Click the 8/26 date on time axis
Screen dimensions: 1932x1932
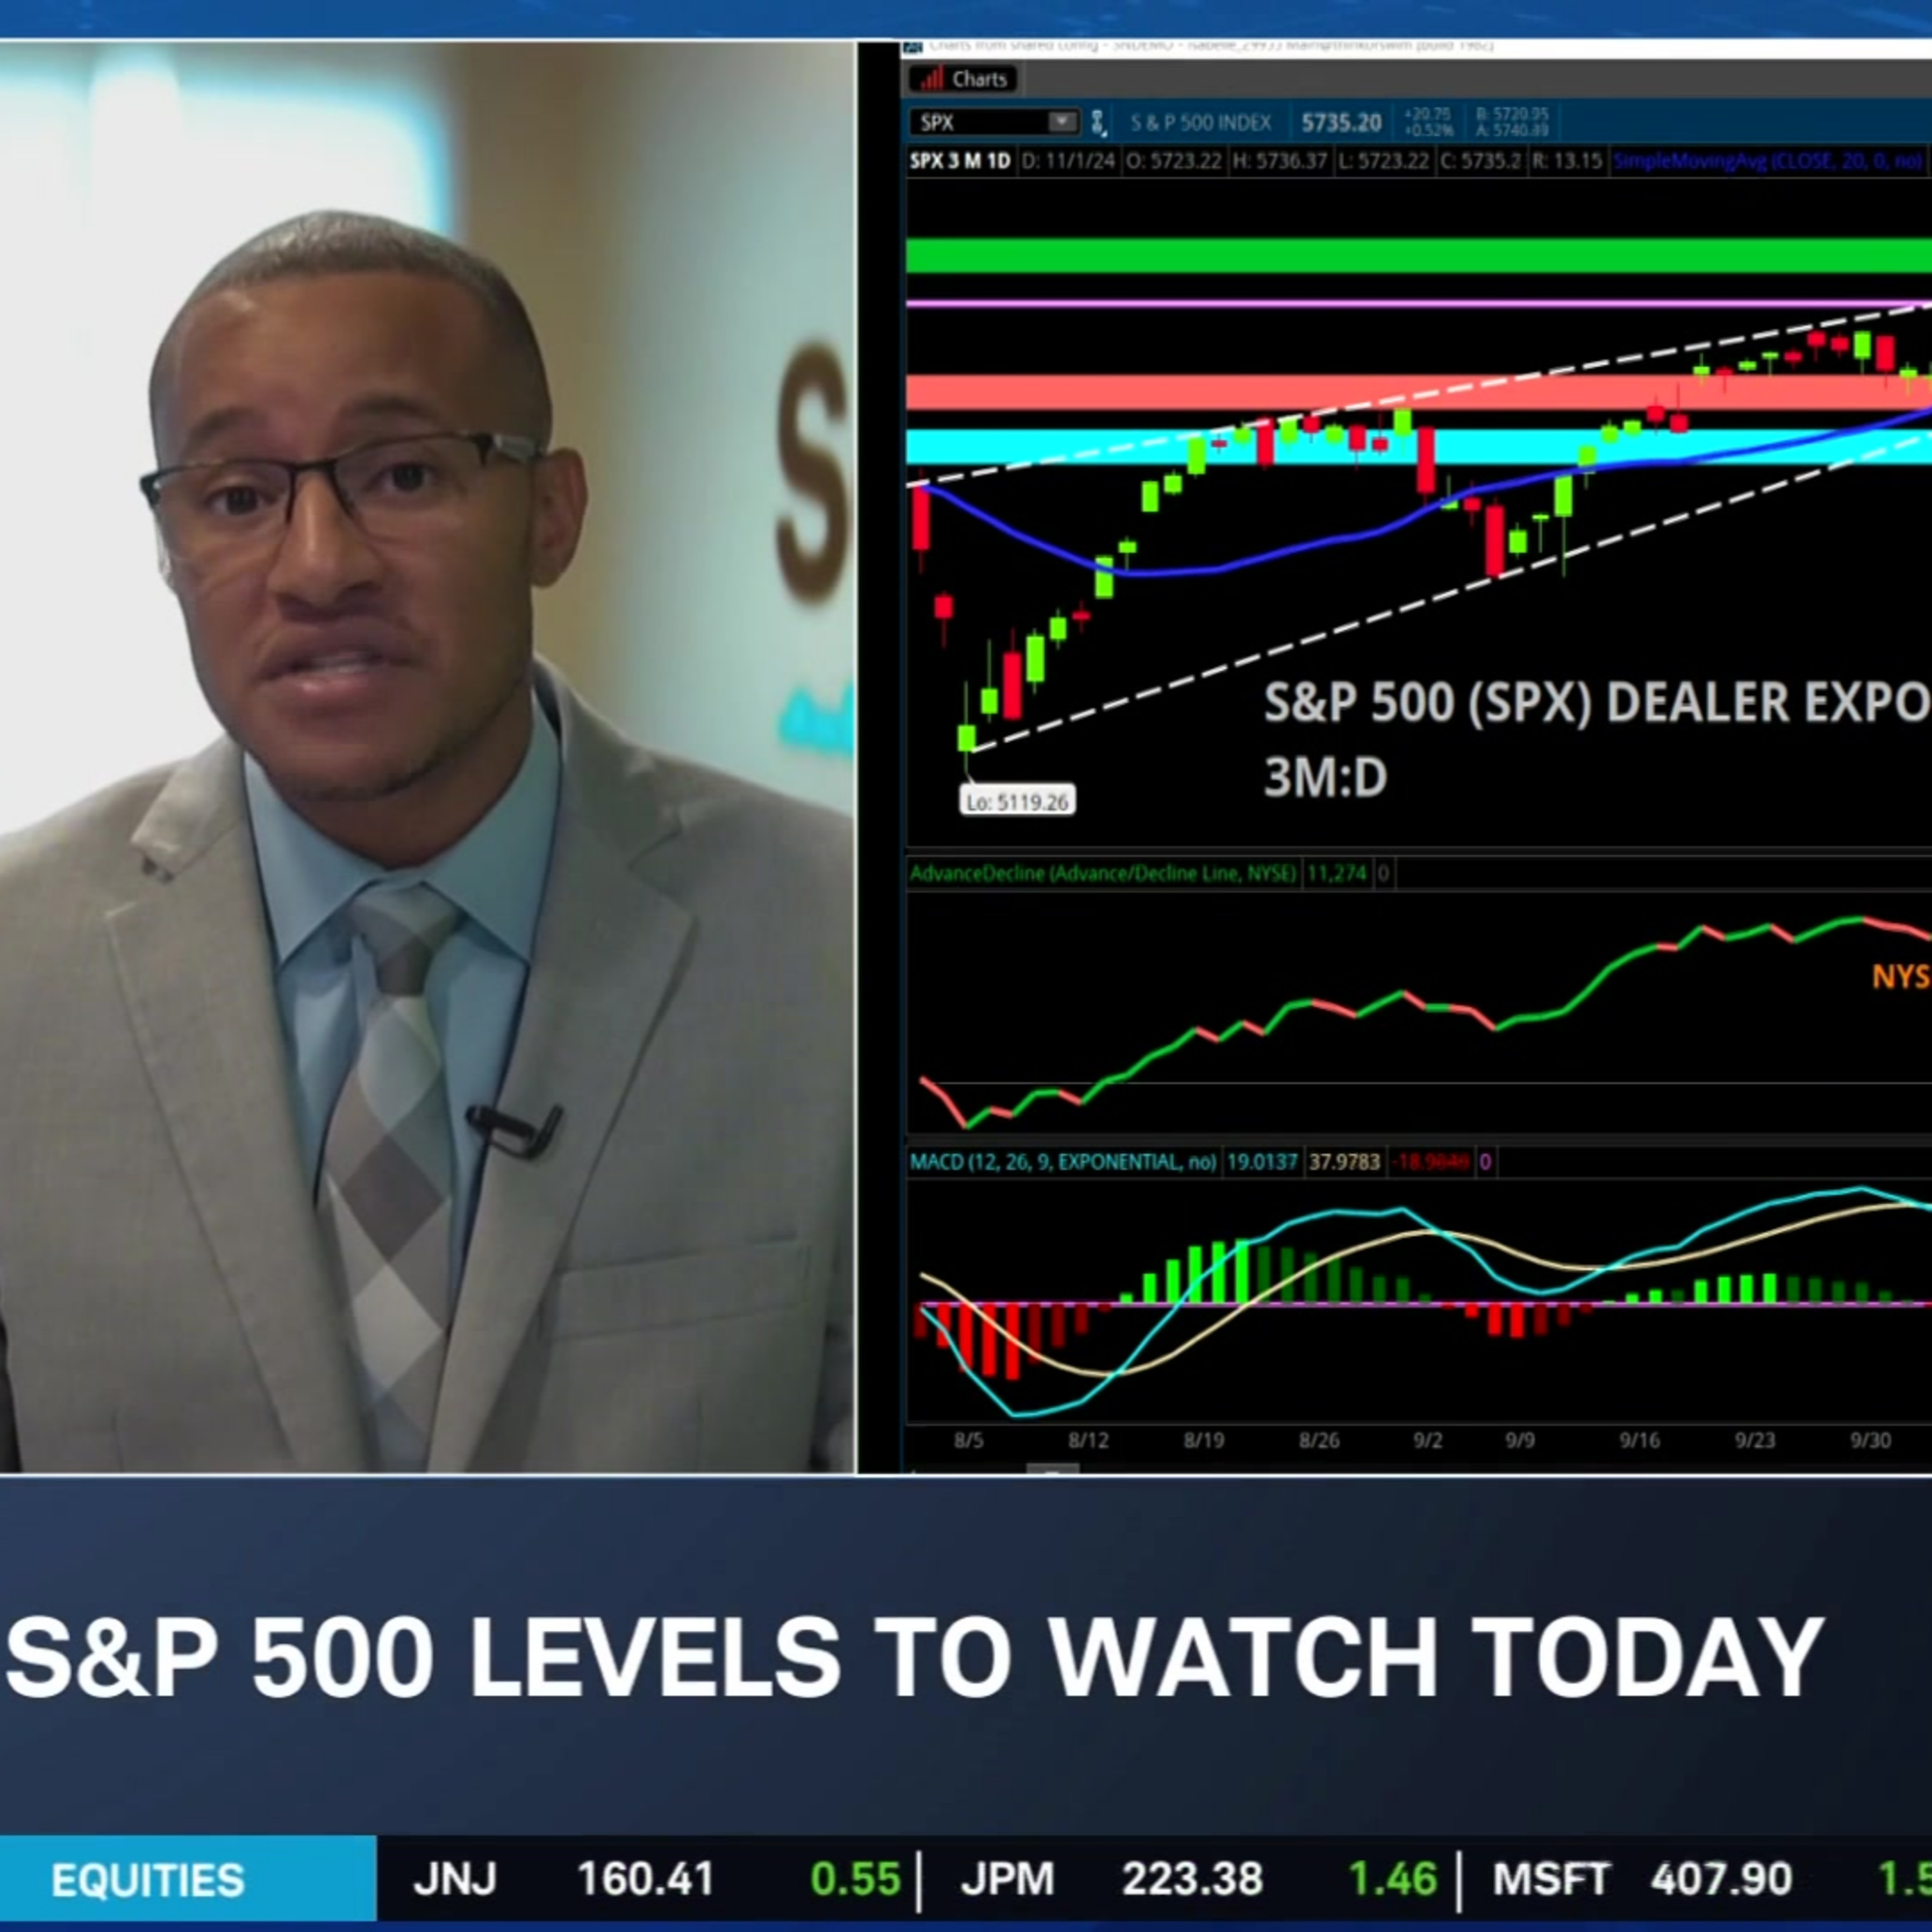point(1319,1440)
